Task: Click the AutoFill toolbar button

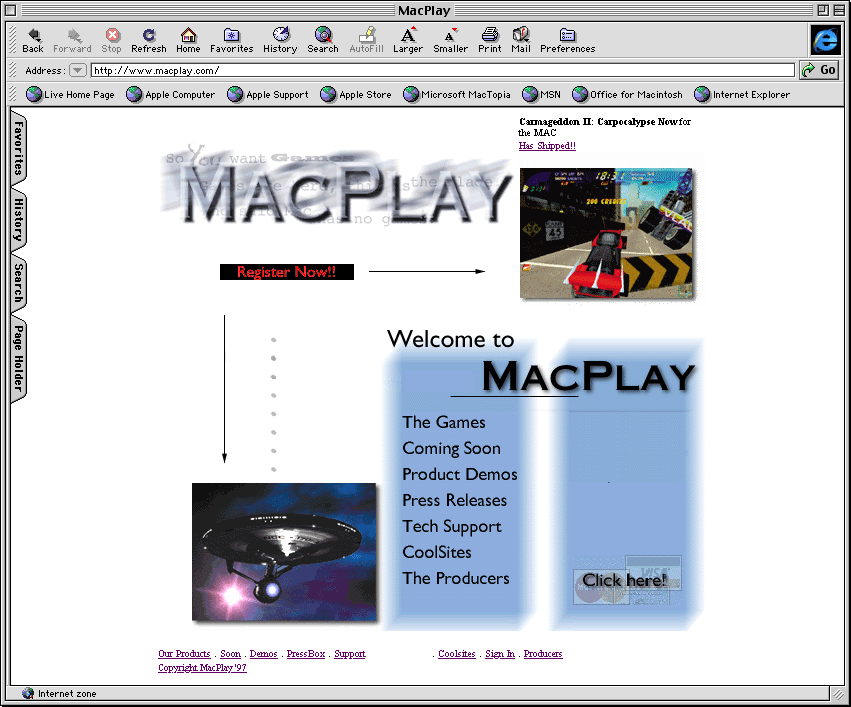Action: 366,41
